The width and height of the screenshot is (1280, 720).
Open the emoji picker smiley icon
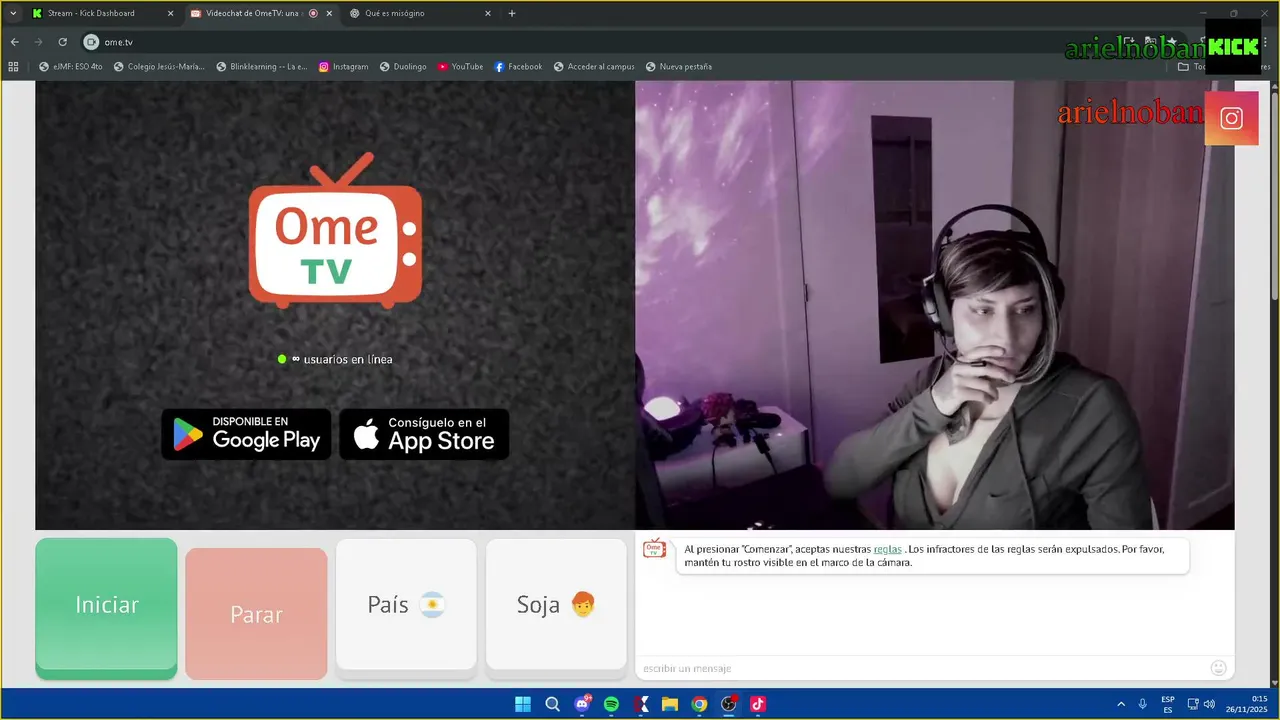point(1218,668)
